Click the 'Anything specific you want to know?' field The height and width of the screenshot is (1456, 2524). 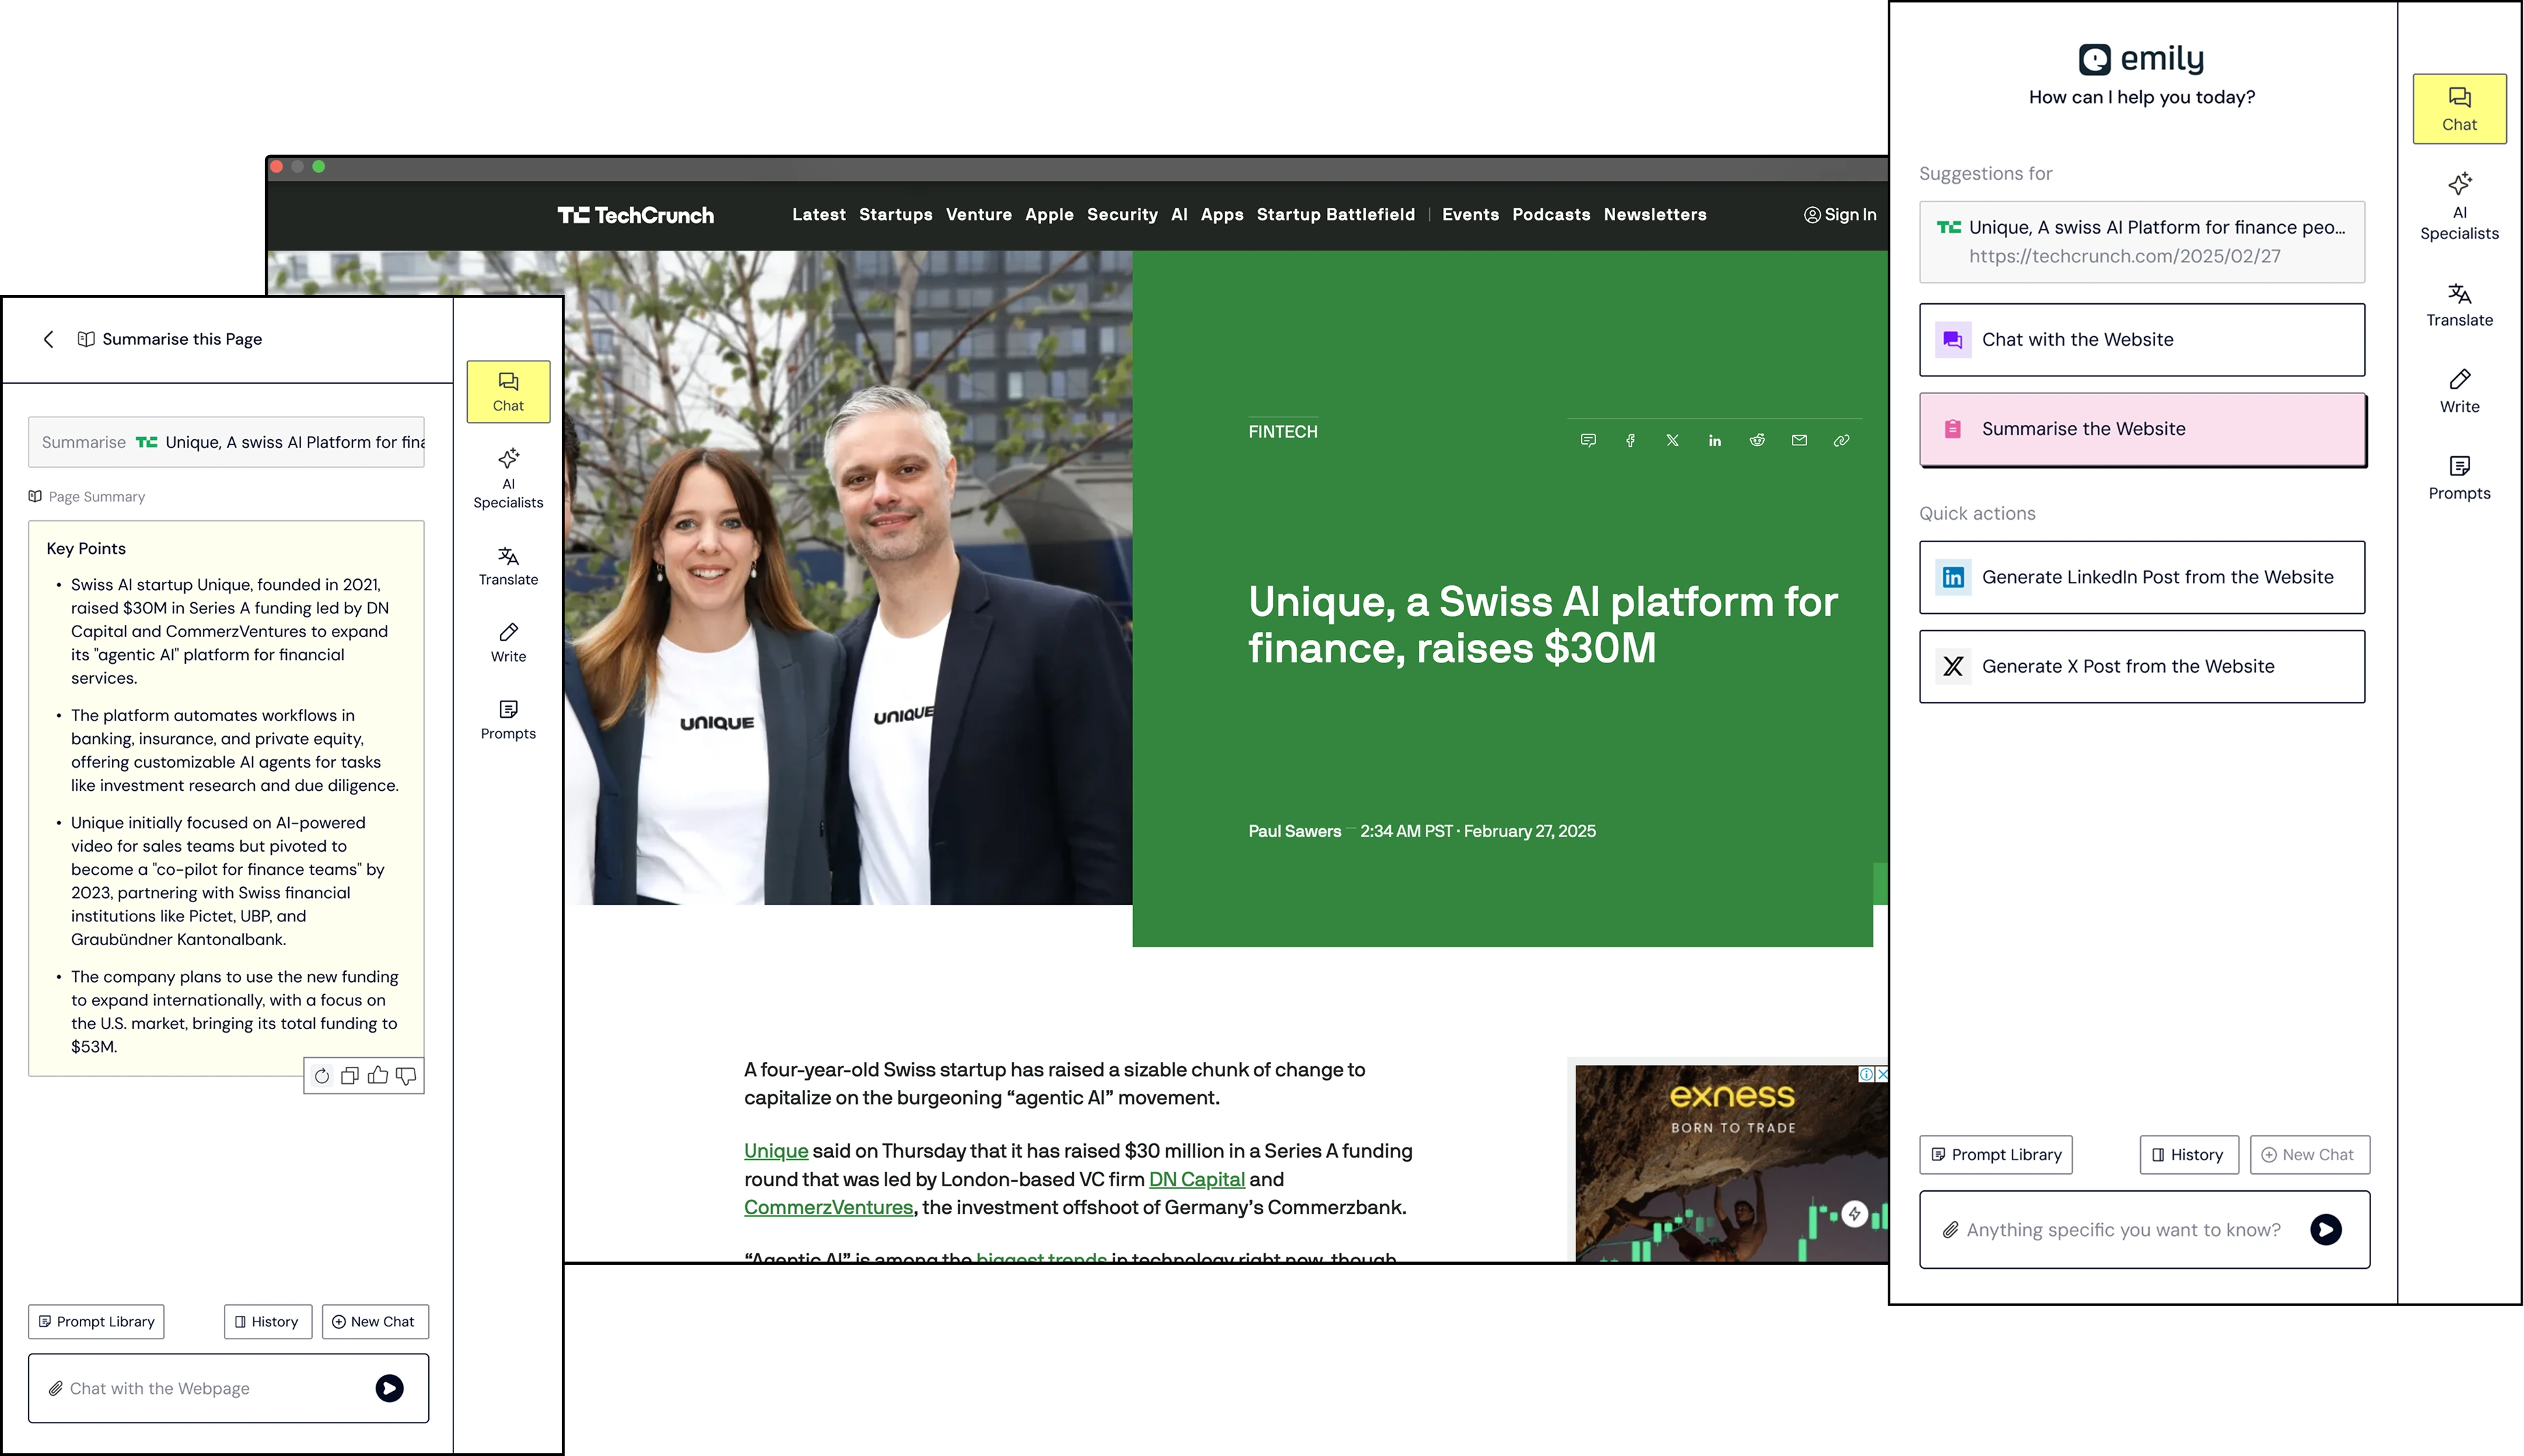coord(2123,1230)
